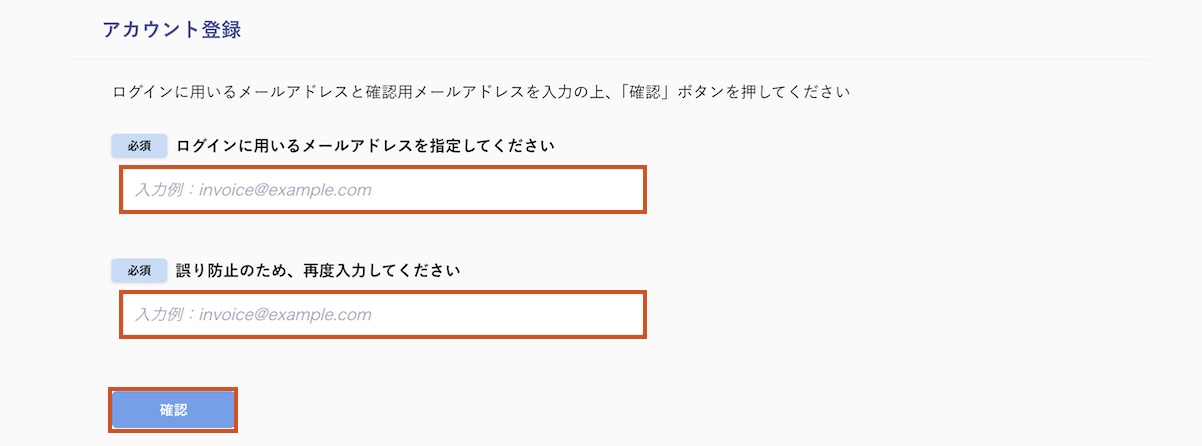Focus the second invoice@example.com placeholder field

383,314
